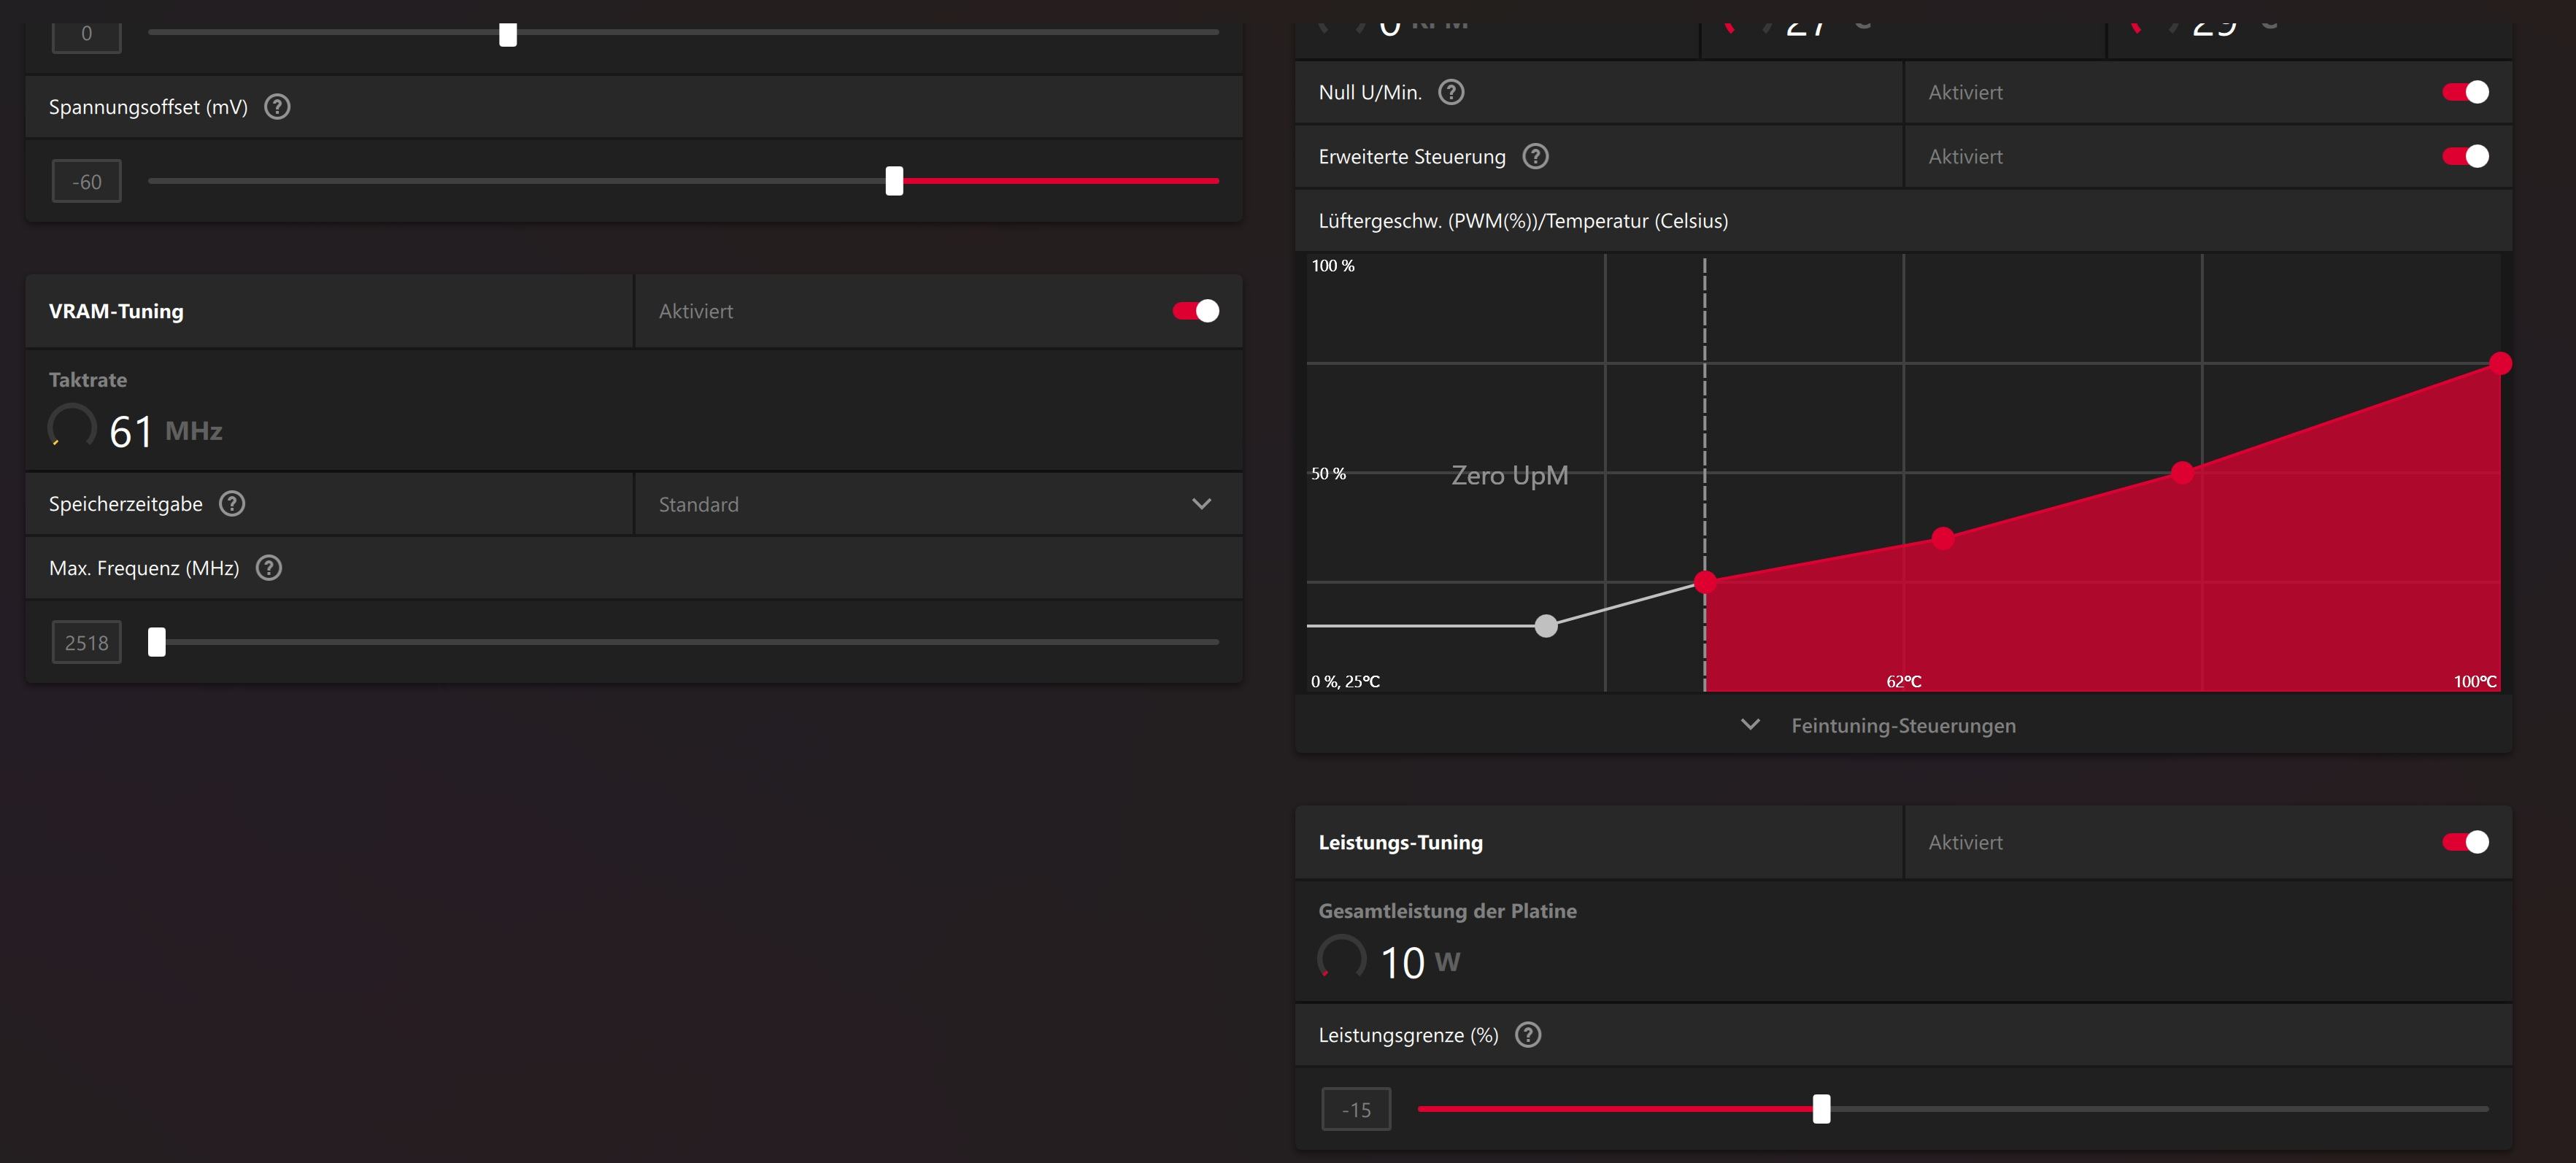Click the Spannungsoffset slider handle
The width and height of the screenshot is (2576, 1163).
pos(894,181)
